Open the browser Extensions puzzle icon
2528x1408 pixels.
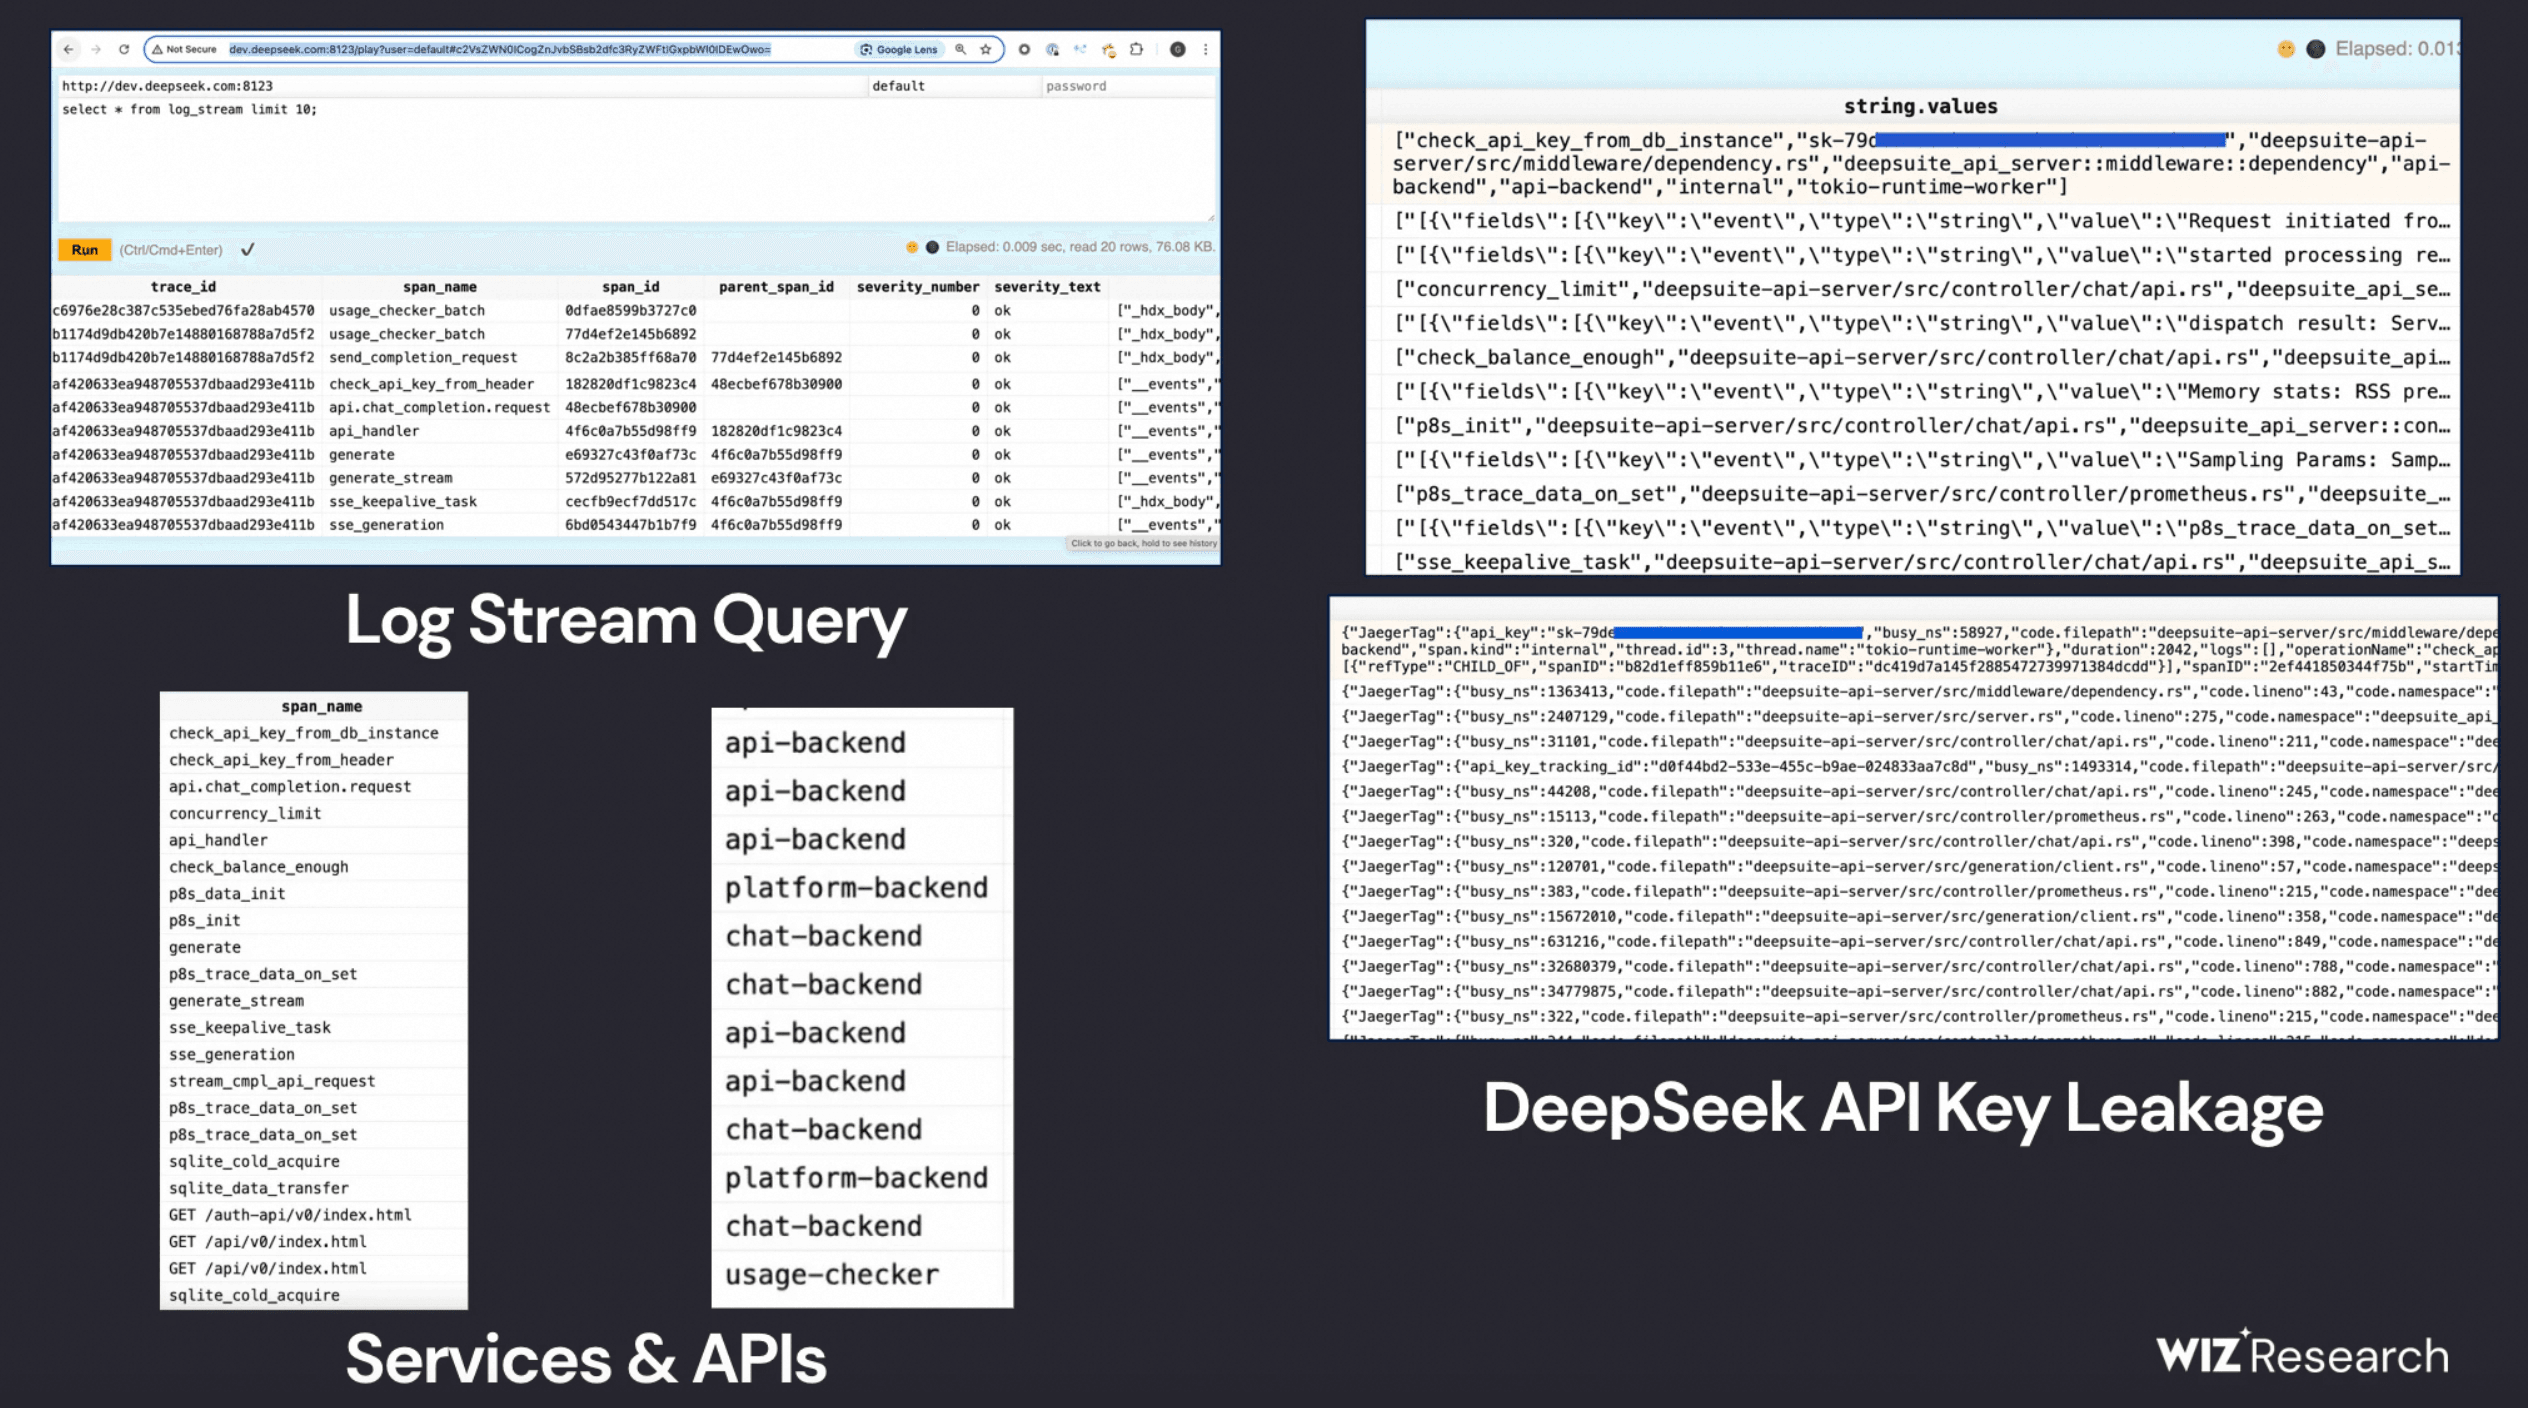point(1137,49)
